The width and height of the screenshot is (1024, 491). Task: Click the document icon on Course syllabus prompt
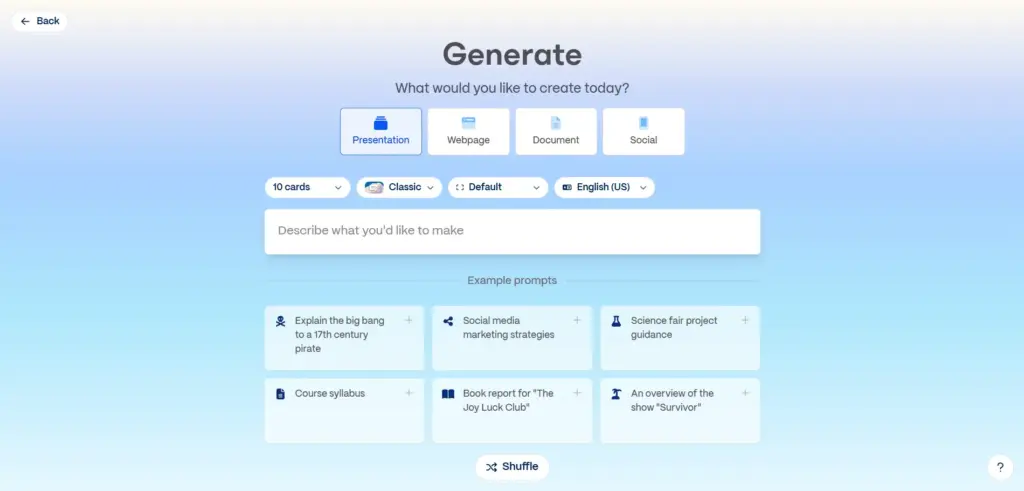click(x=280, y=394)
